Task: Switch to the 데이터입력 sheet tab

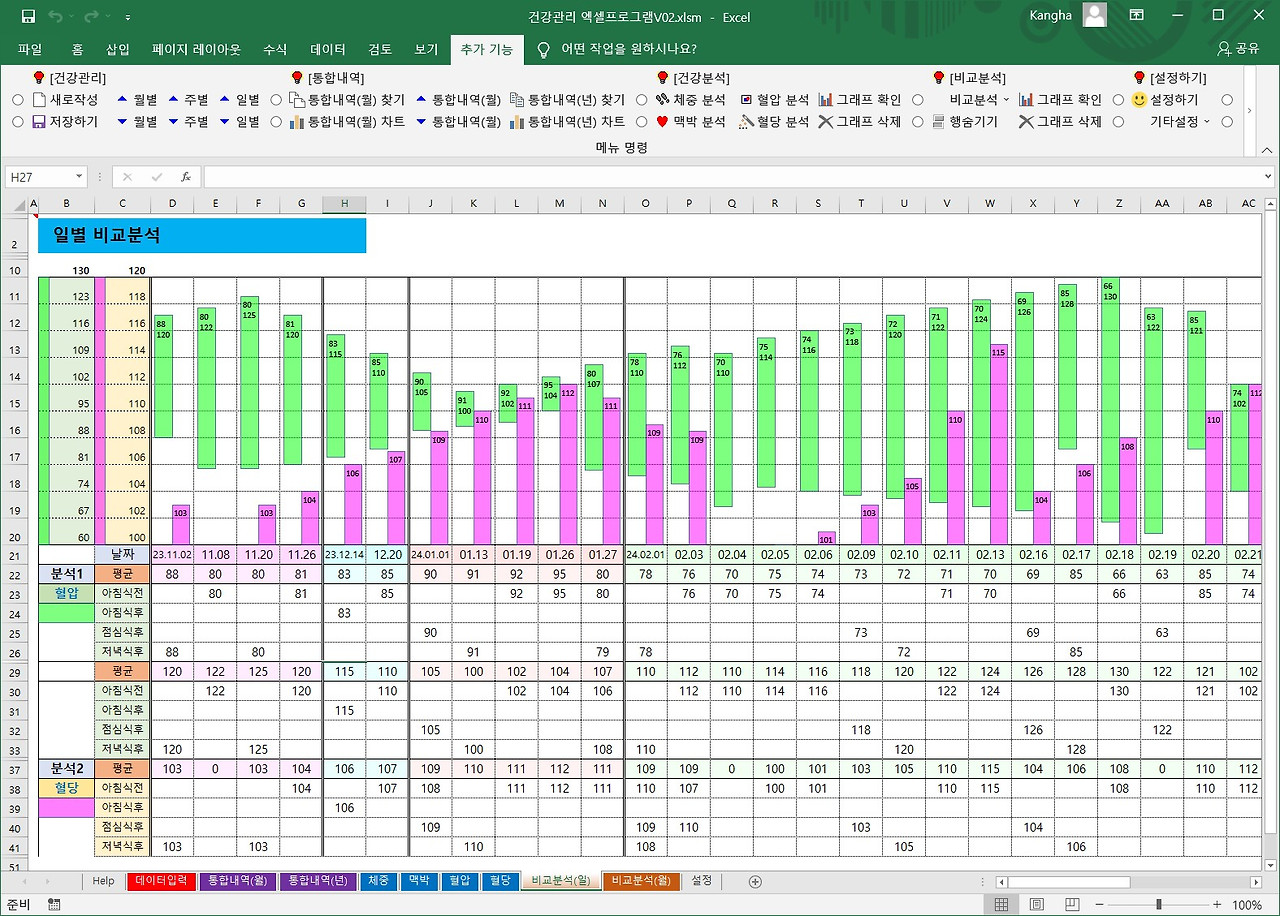Action: 160,881
